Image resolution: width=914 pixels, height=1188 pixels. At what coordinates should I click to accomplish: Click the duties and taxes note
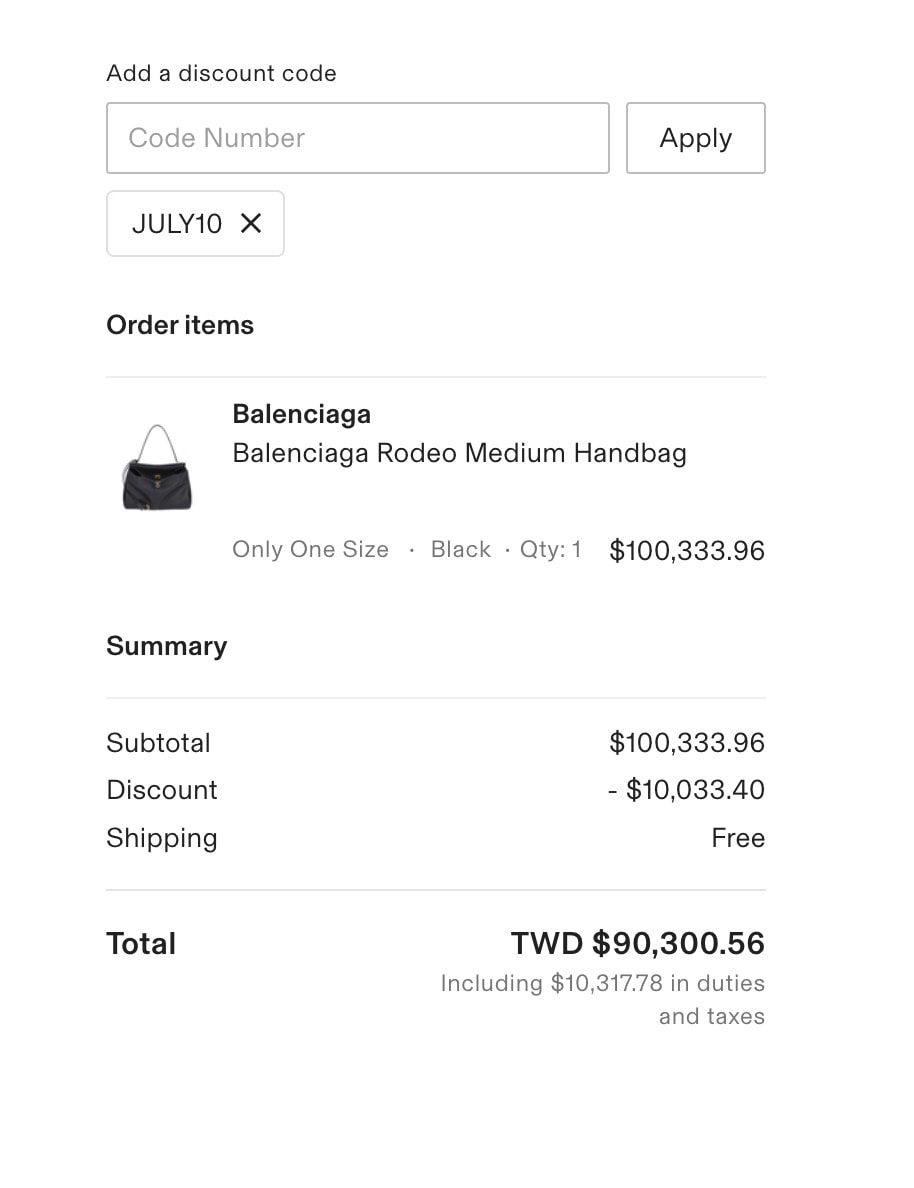pos(603,999)
